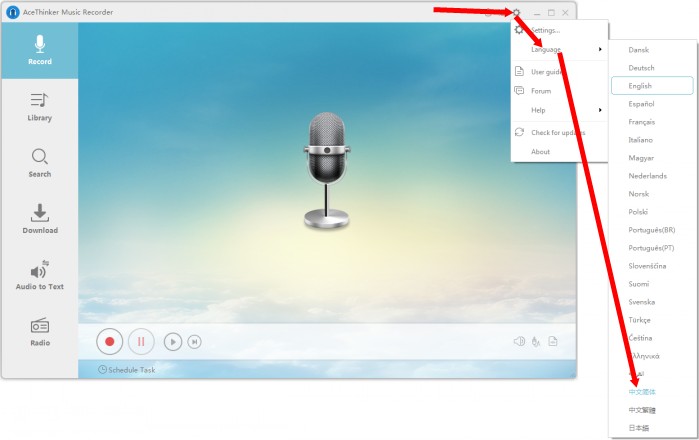Select Nederlands language
This screenshot has width=699, height=440.
(647, 176)
